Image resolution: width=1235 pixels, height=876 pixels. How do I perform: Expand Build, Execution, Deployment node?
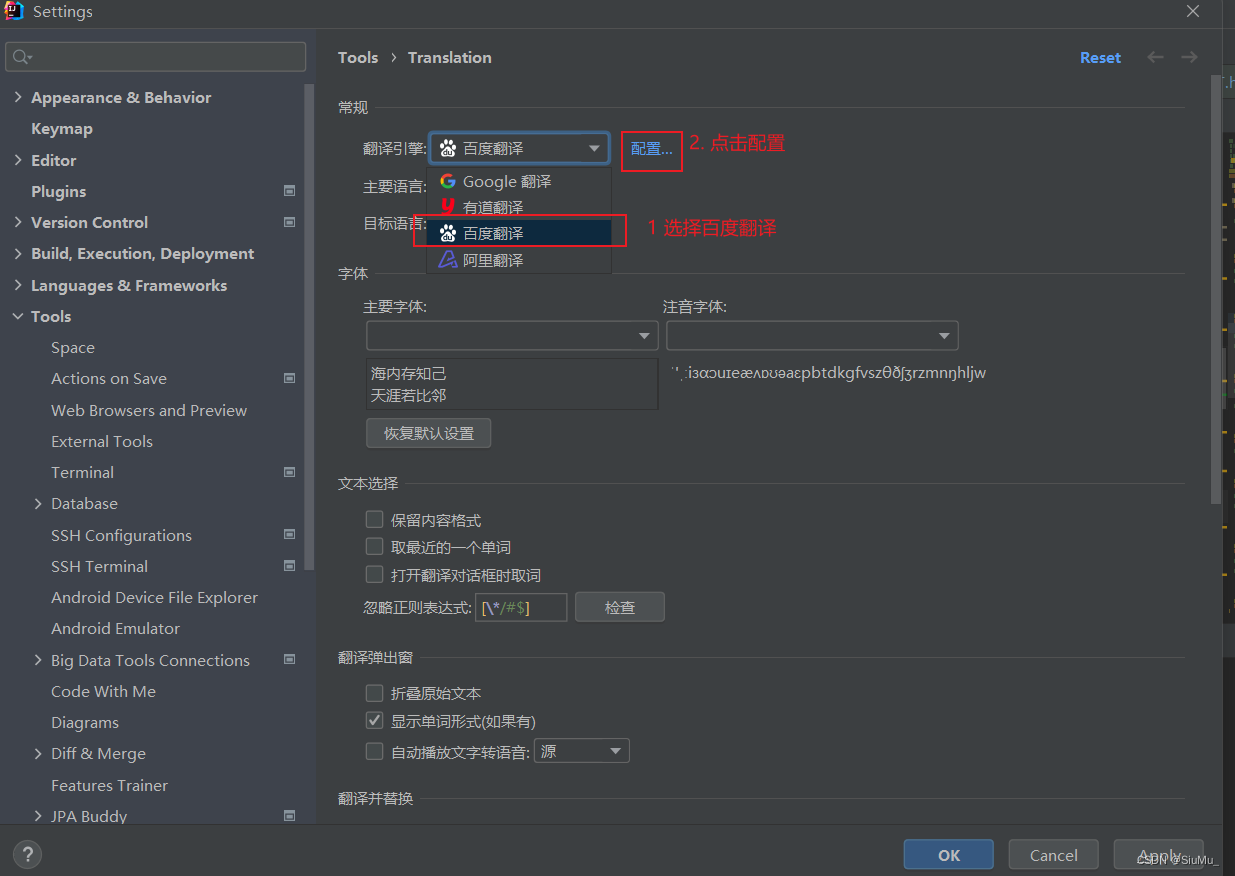tap(18, 253)
